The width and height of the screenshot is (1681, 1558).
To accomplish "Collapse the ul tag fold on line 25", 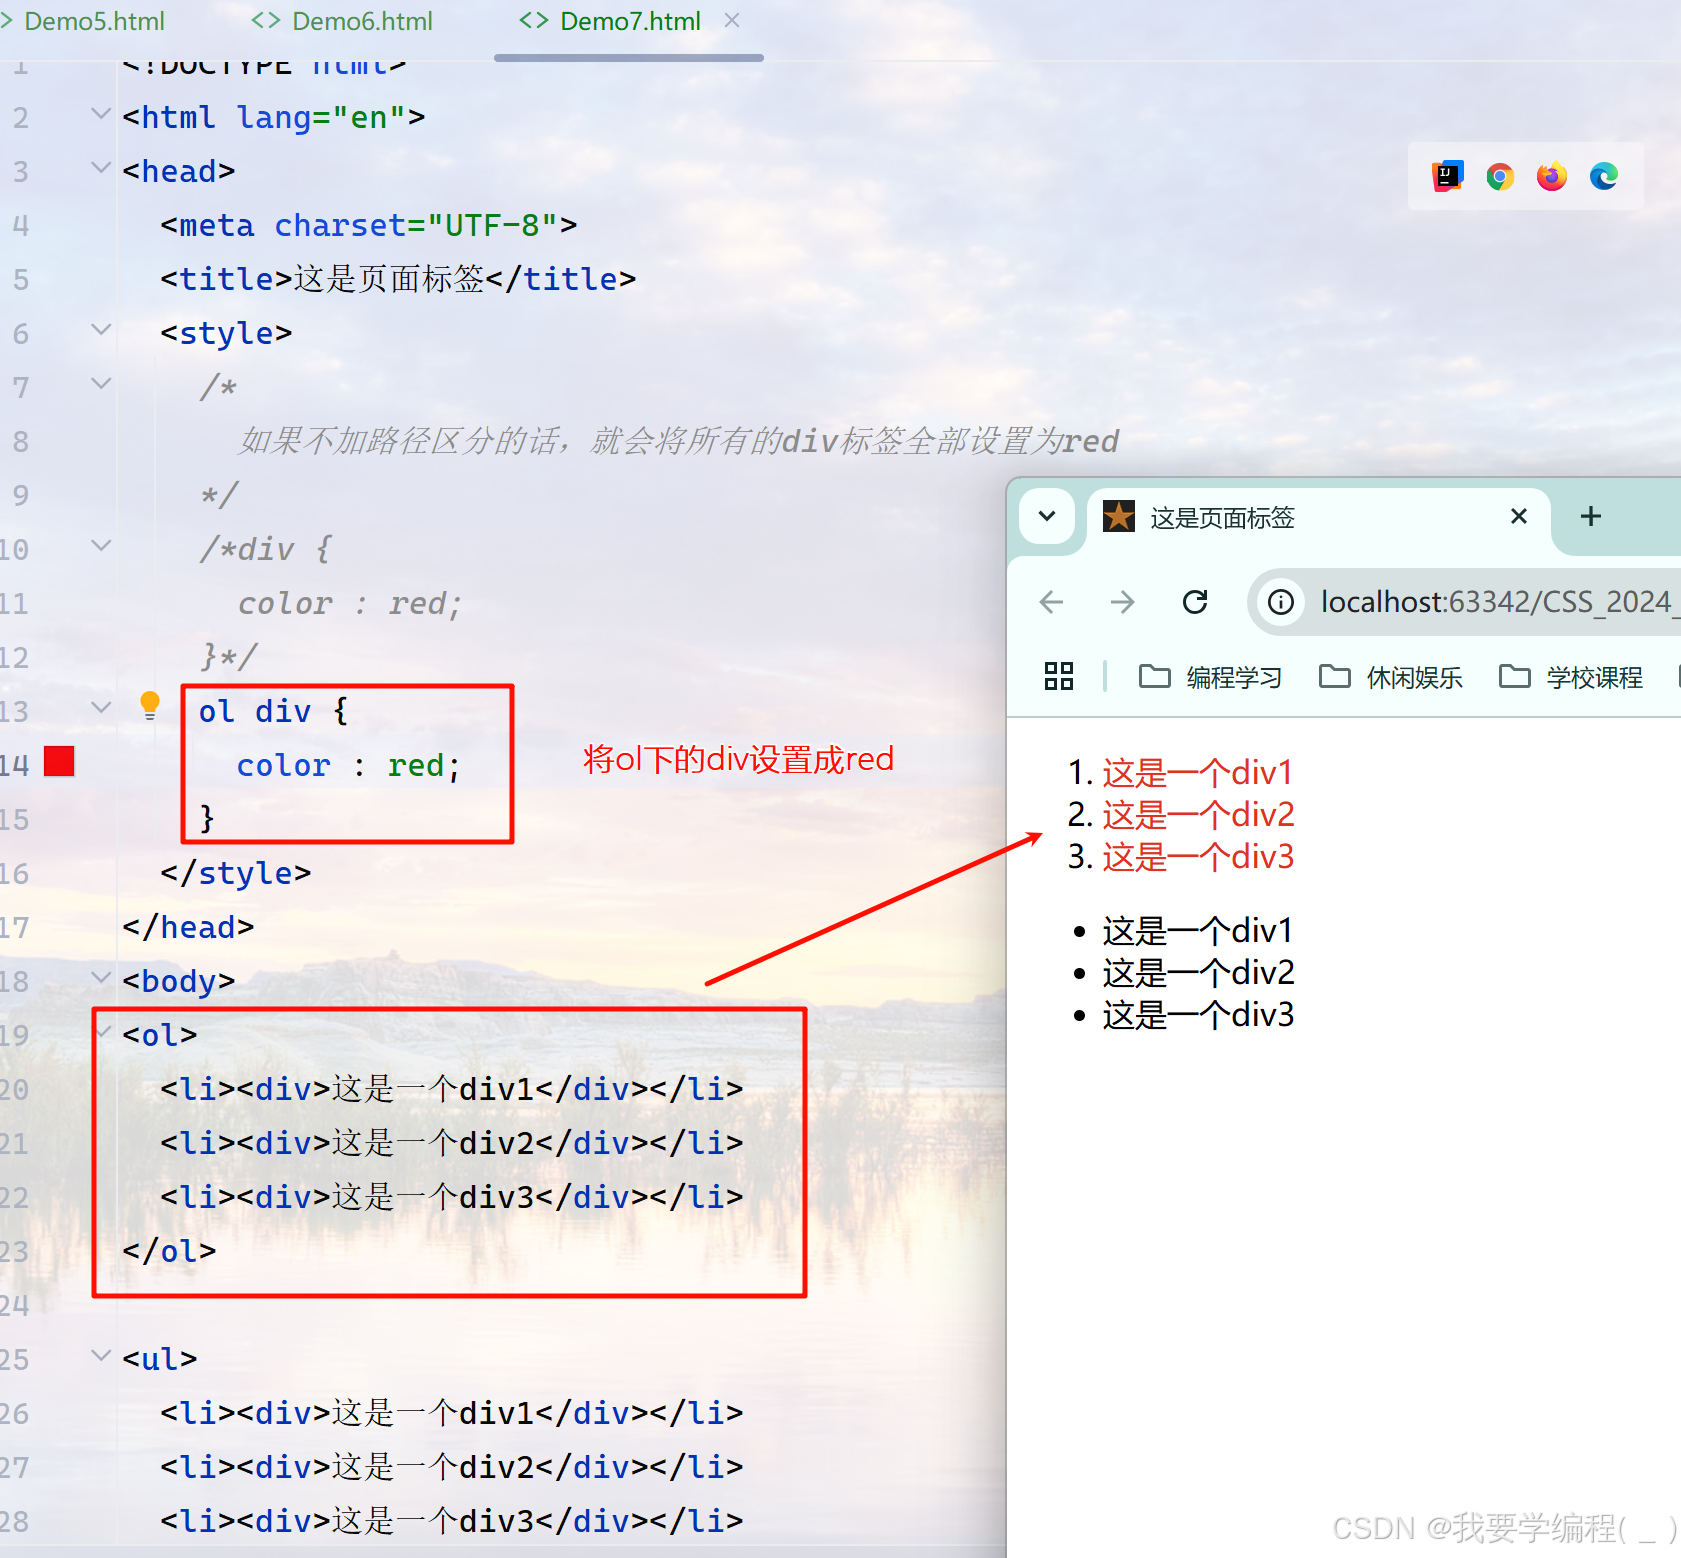I will point(101,1356).
